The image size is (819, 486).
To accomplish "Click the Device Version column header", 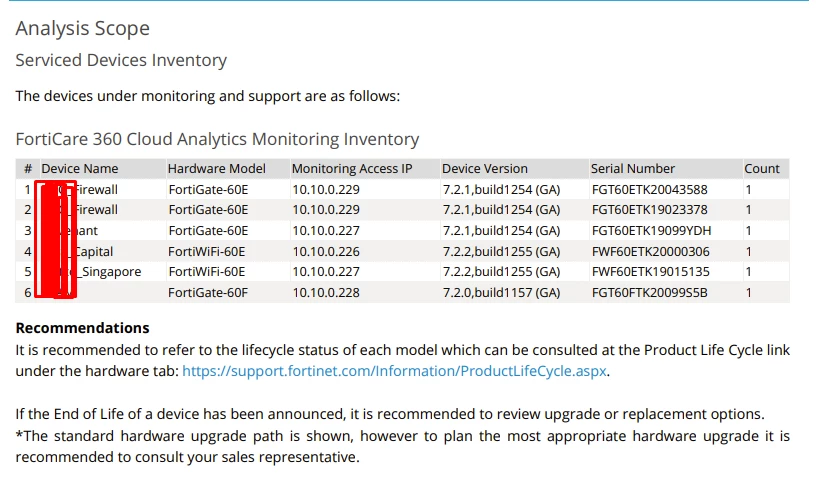I will click(x=485, y=169).
